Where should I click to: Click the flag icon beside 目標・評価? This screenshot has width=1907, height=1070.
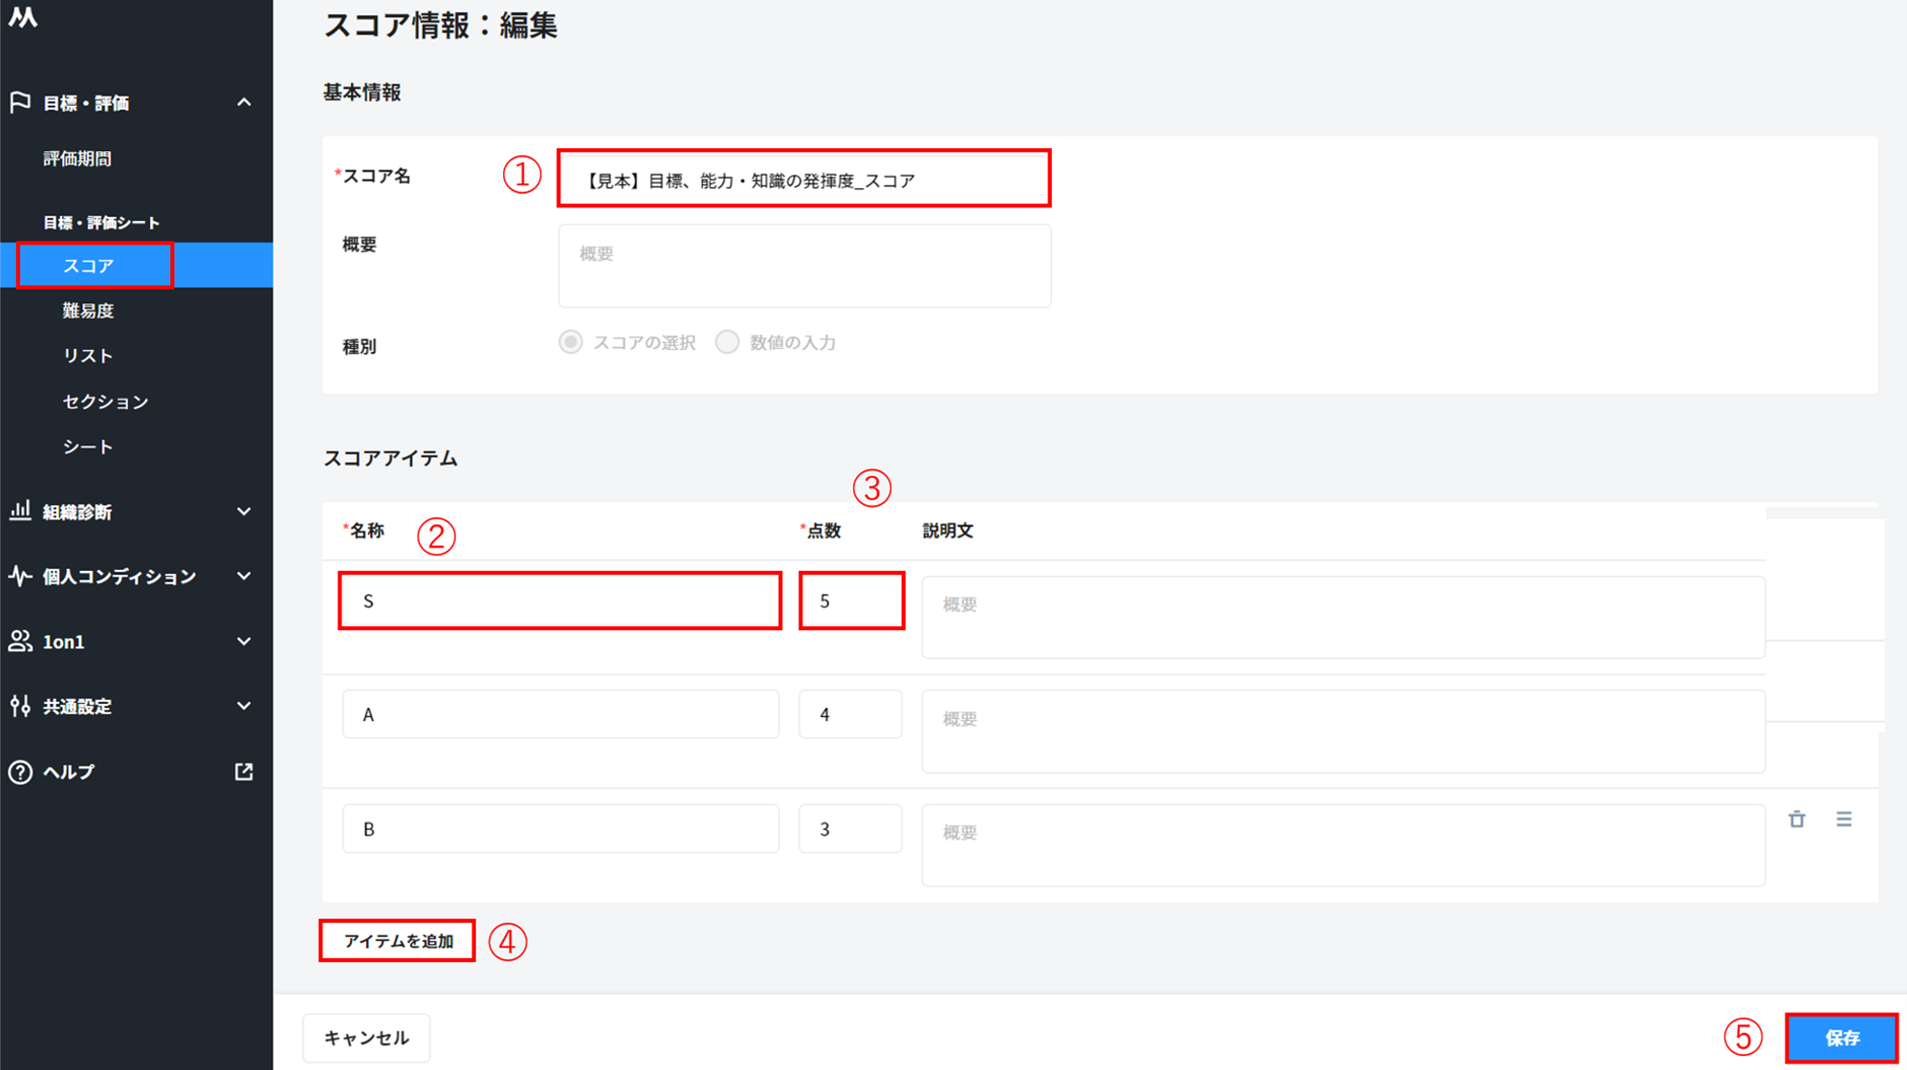click(20, 103)
